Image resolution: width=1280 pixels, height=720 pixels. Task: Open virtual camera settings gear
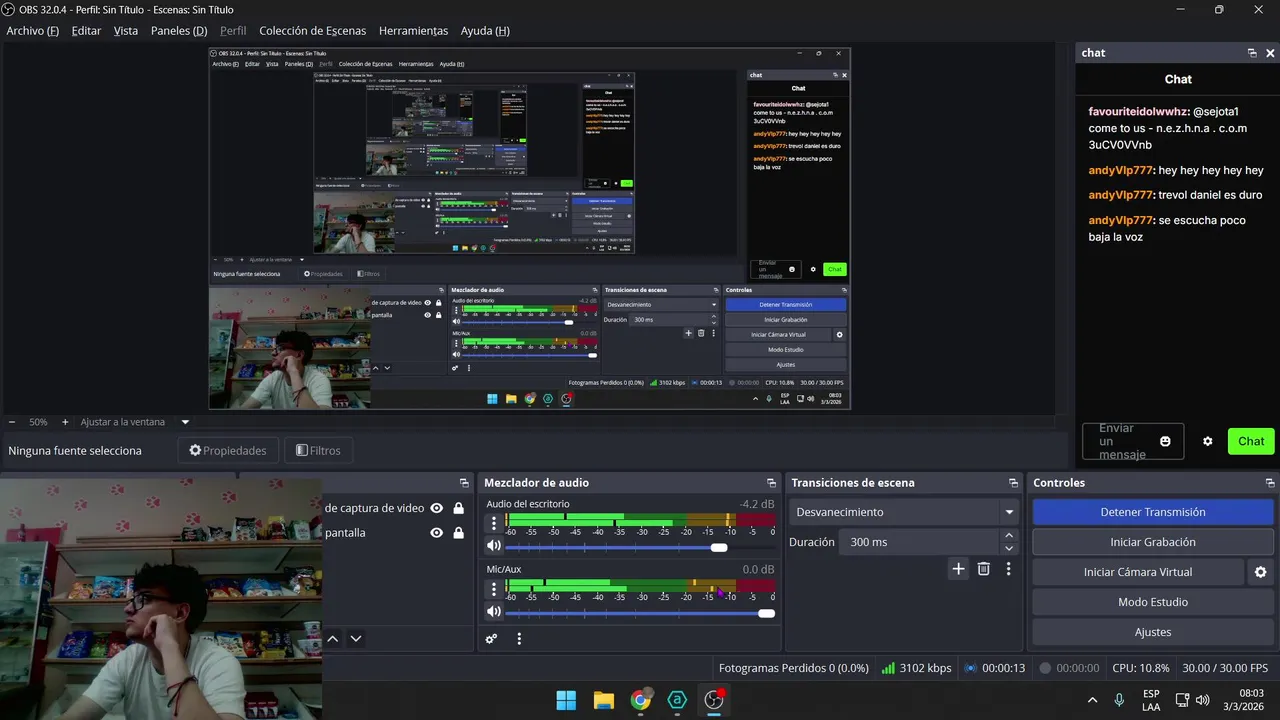(1260, 572)
